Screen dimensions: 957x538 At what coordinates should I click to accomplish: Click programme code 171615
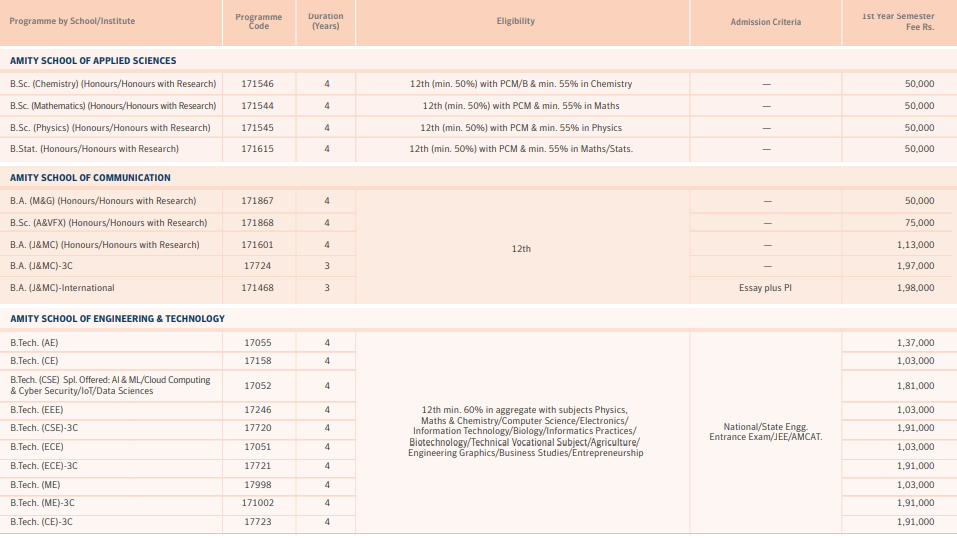click(258, 148)
